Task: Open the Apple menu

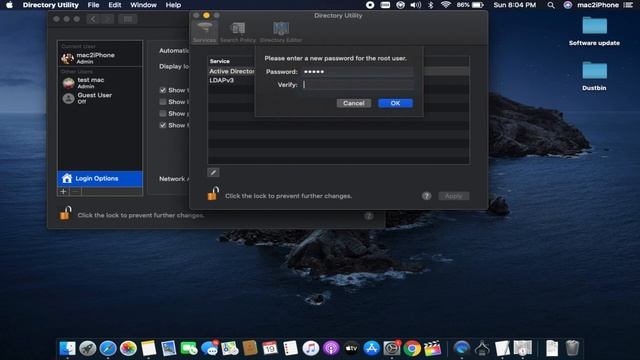Action: [9, 5]
